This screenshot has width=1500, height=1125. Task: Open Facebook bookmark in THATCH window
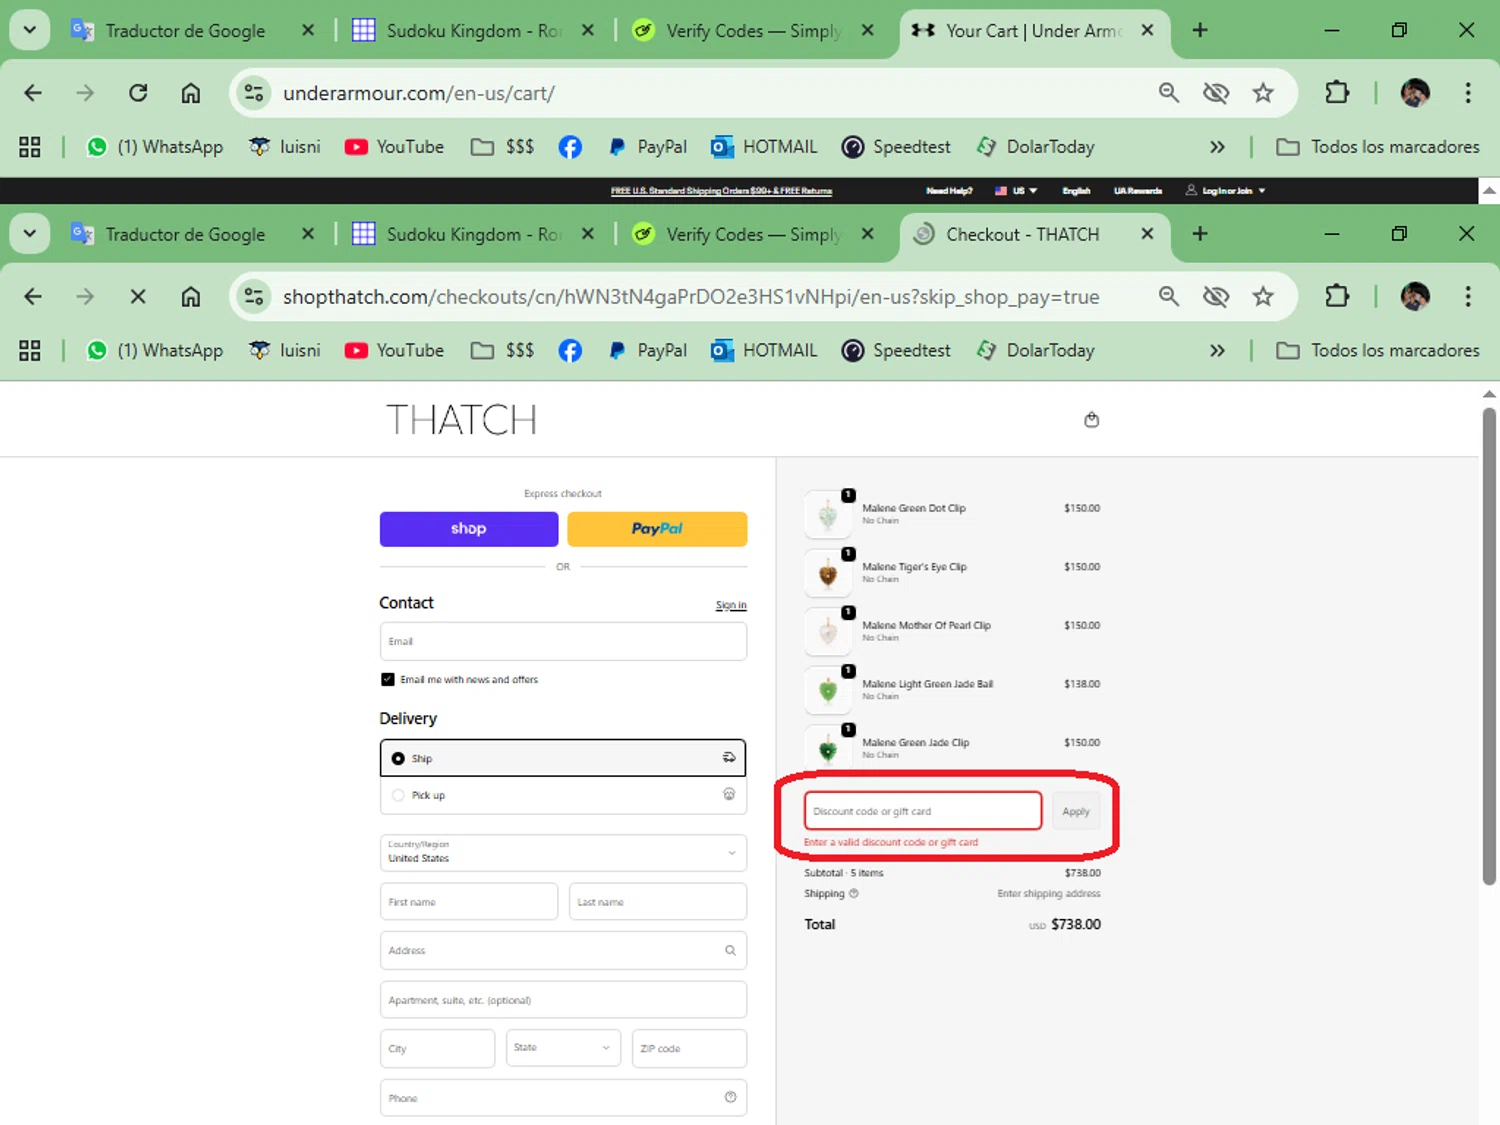(570, 351)
